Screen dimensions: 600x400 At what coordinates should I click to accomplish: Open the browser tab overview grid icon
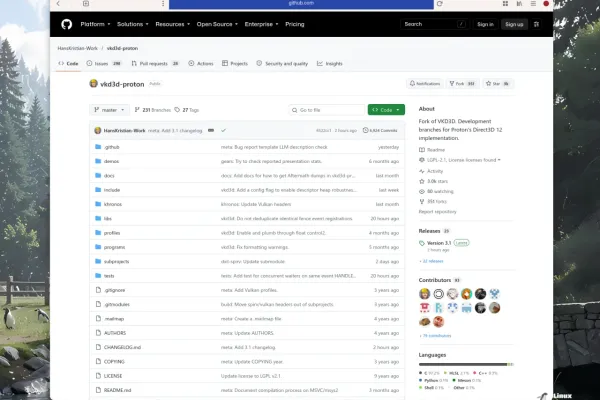[505, 3]
